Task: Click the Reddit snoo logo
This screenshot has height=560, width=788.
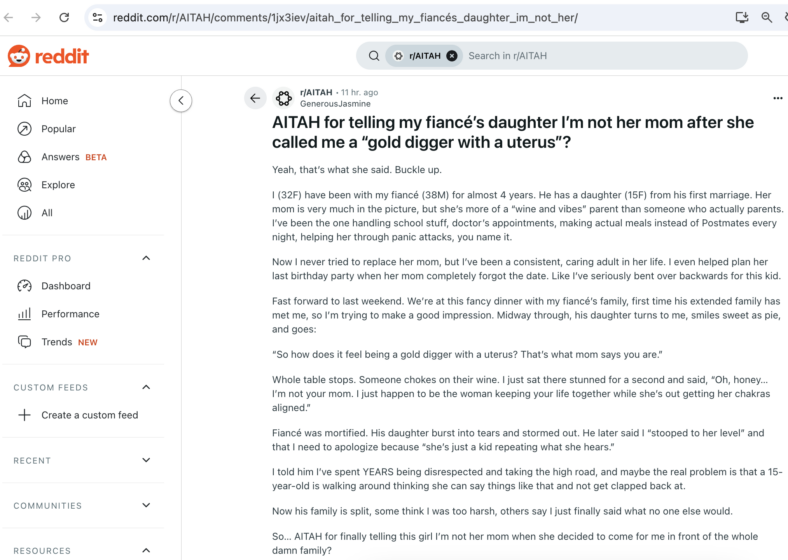Action: pyautogui.click(x=19, y=56)
